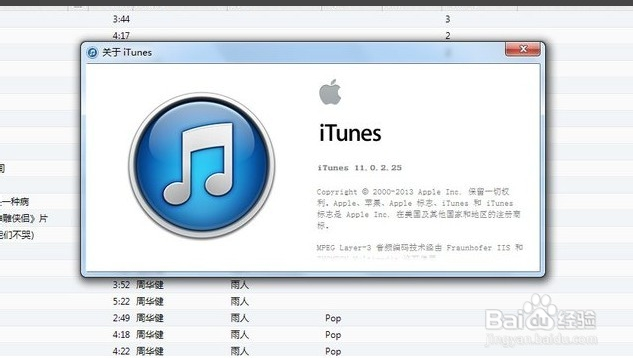The height and width of the screenshot is (361, 633).
Task: Click the small iTunes icon in dialog title bar
Action: [x=92, y=52]
